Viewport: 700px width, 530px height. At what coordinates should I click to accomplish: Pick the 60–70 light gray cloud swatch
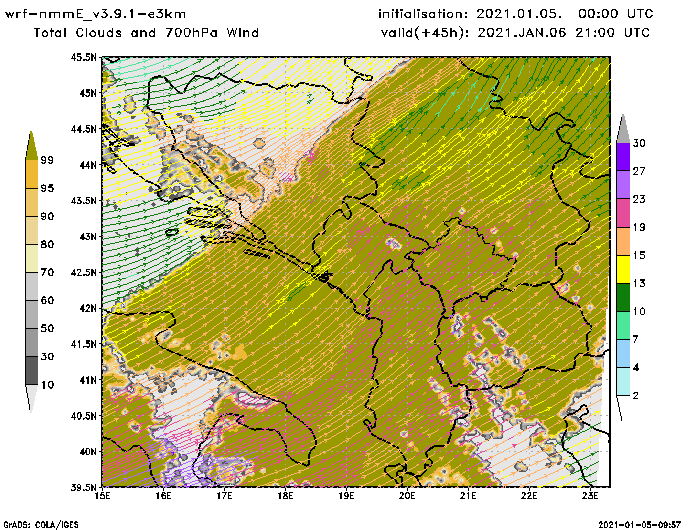click(x=32, y=287)
